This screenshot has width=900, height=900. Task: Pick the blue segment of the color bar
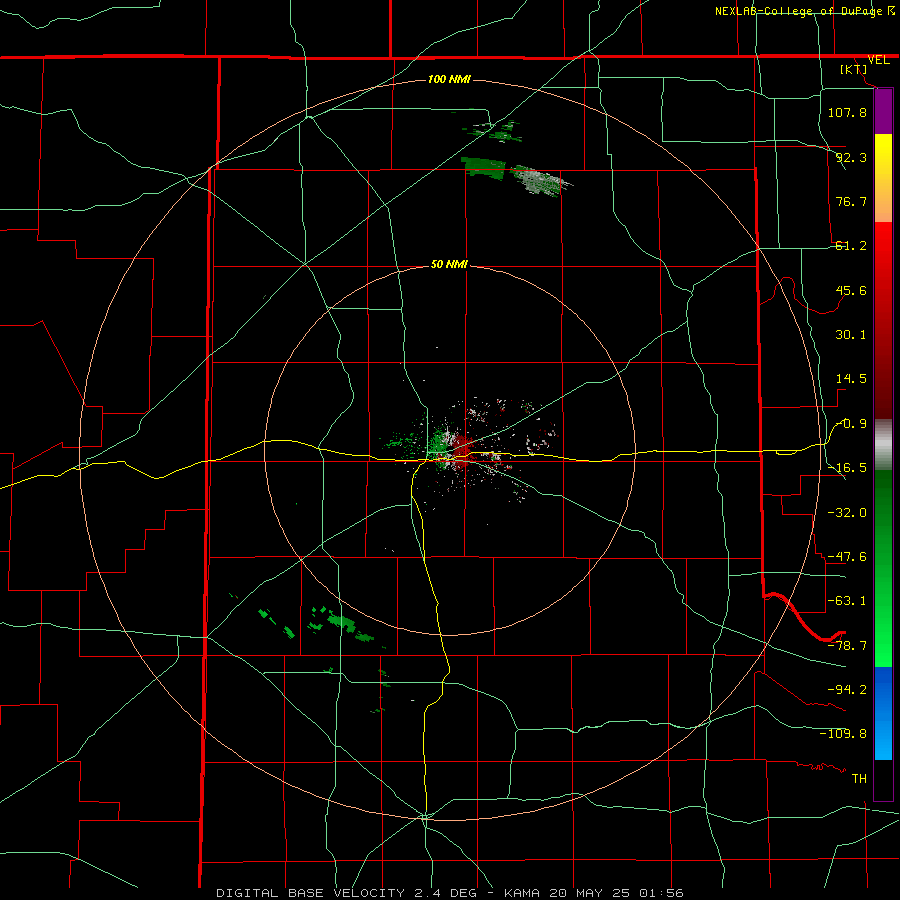tap(883, 713)
